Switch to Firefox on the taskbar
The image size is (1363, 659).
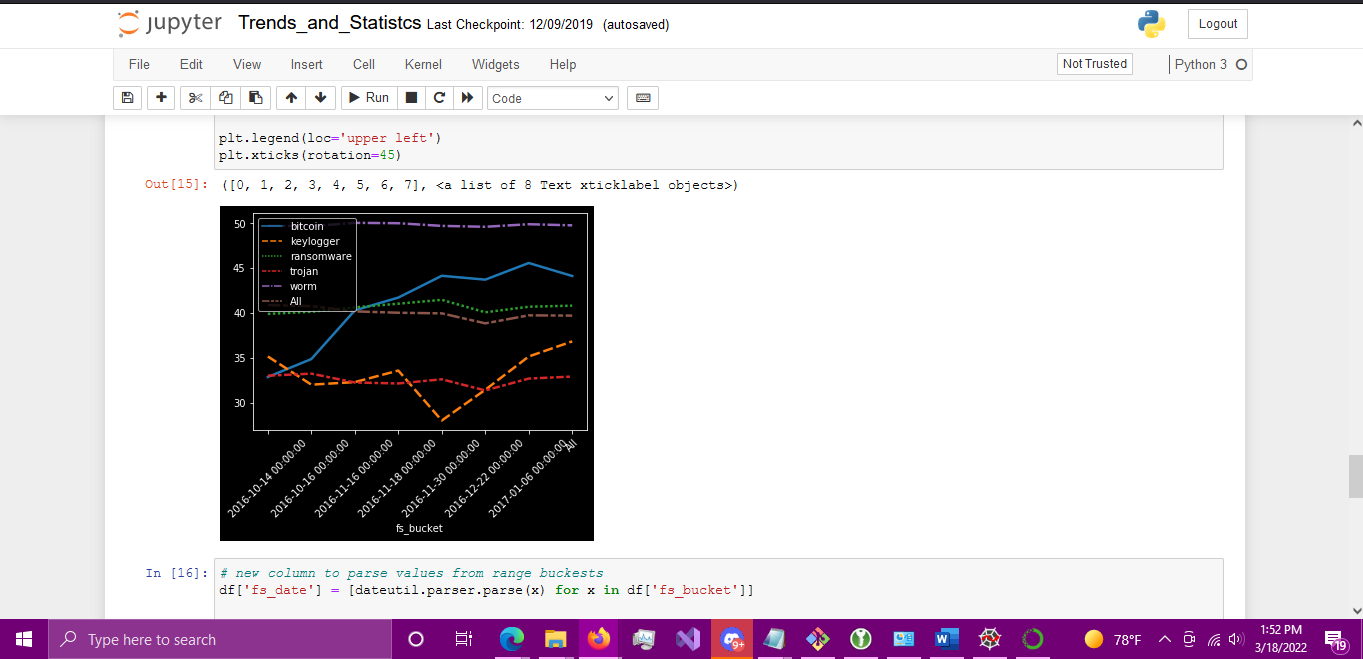pyautogui.click(x=599, y=639)
